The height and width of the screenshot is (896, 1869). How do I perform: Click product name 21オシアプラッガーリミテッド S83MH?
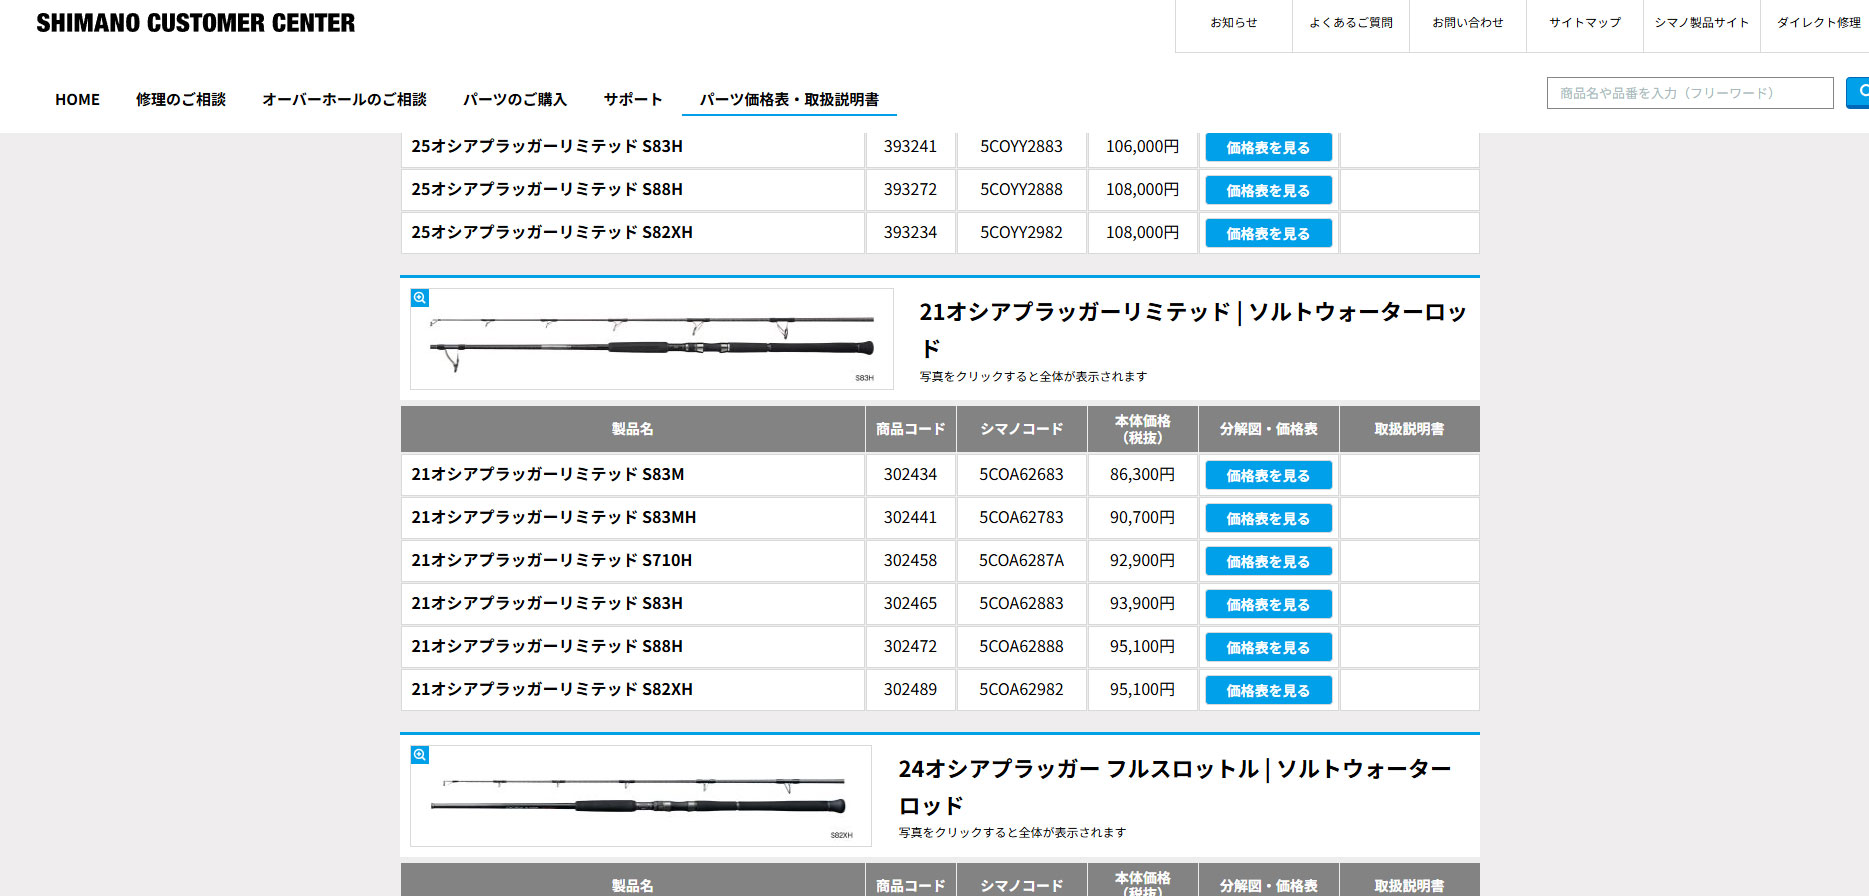point(554,517)
